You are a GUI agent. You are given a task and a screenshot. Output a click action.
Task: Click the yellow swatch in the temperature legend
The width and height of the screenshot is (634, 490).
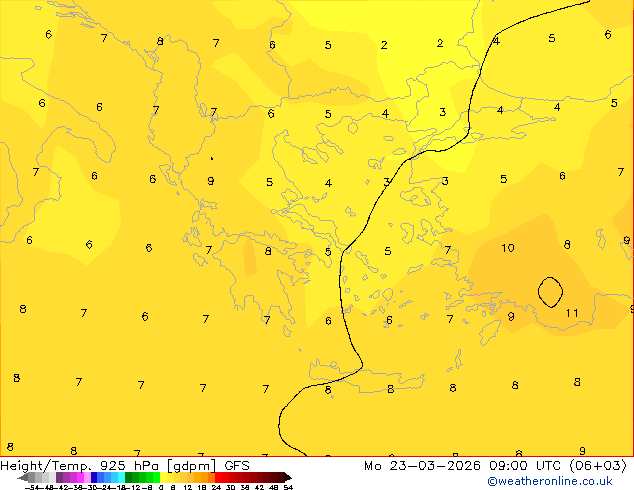point(163,477)
